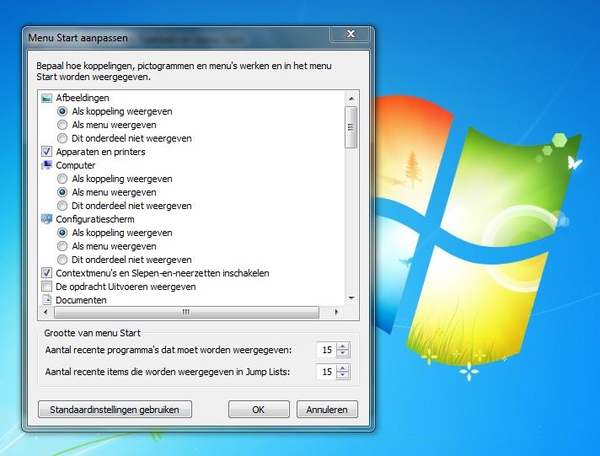The image size is (600, 456).
Task: Select 'Als menu weergeven' under Configuratiescherm
Action: tap(62, 246)
